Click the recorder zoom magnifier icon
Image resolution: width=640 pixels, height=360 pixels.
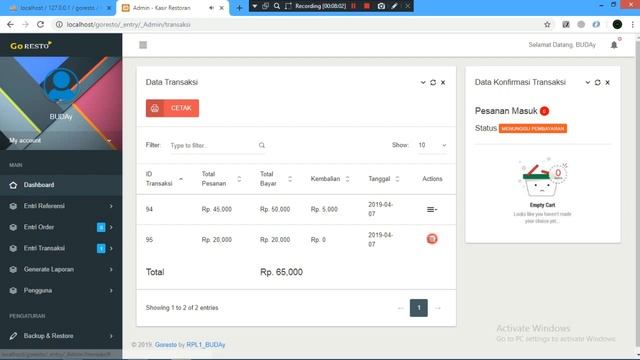pyautogui.click(x=277, y=6)
